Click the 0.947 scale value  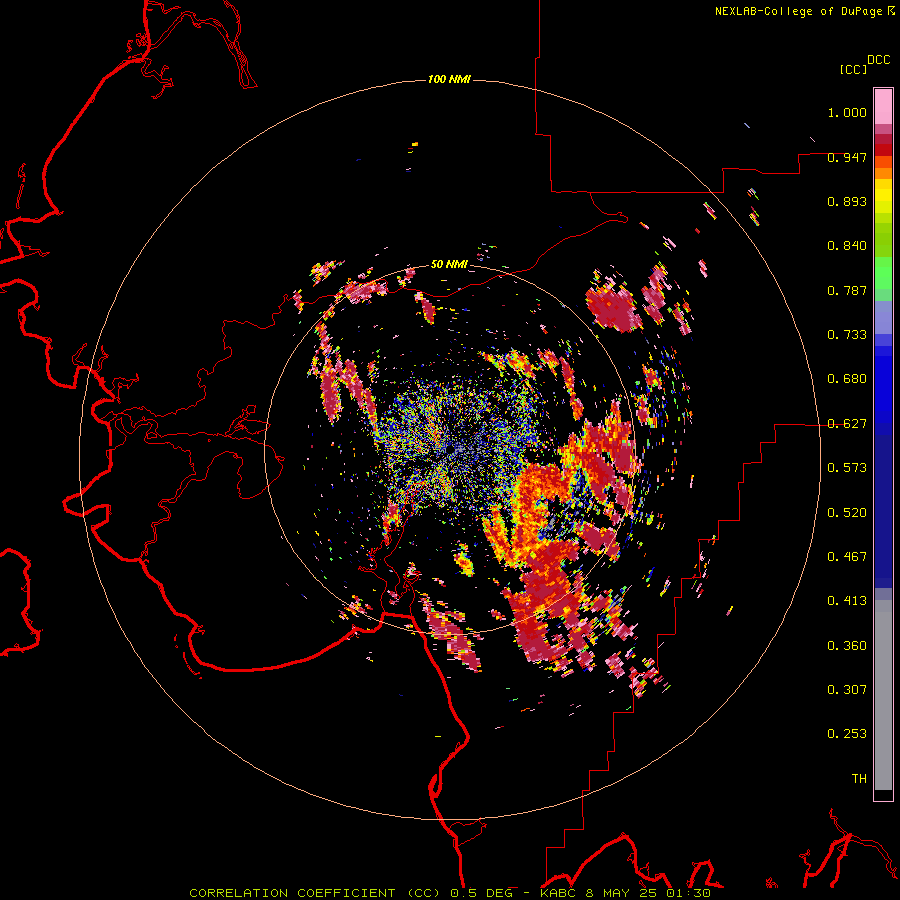coord(847,157)
